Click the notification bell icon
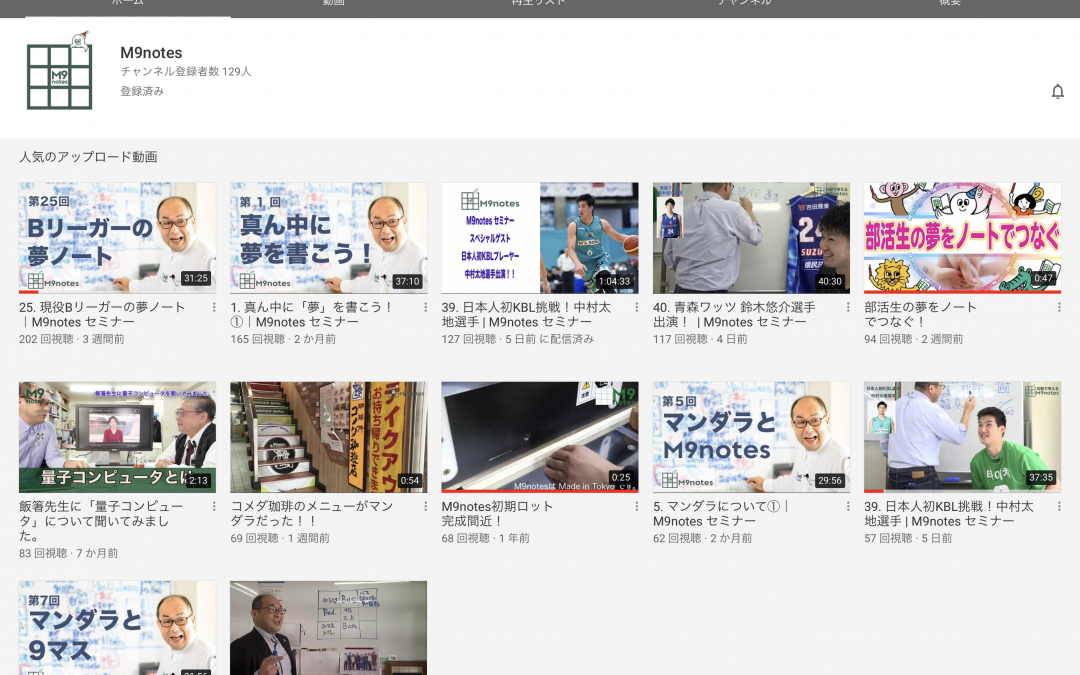 (1057, 92)
